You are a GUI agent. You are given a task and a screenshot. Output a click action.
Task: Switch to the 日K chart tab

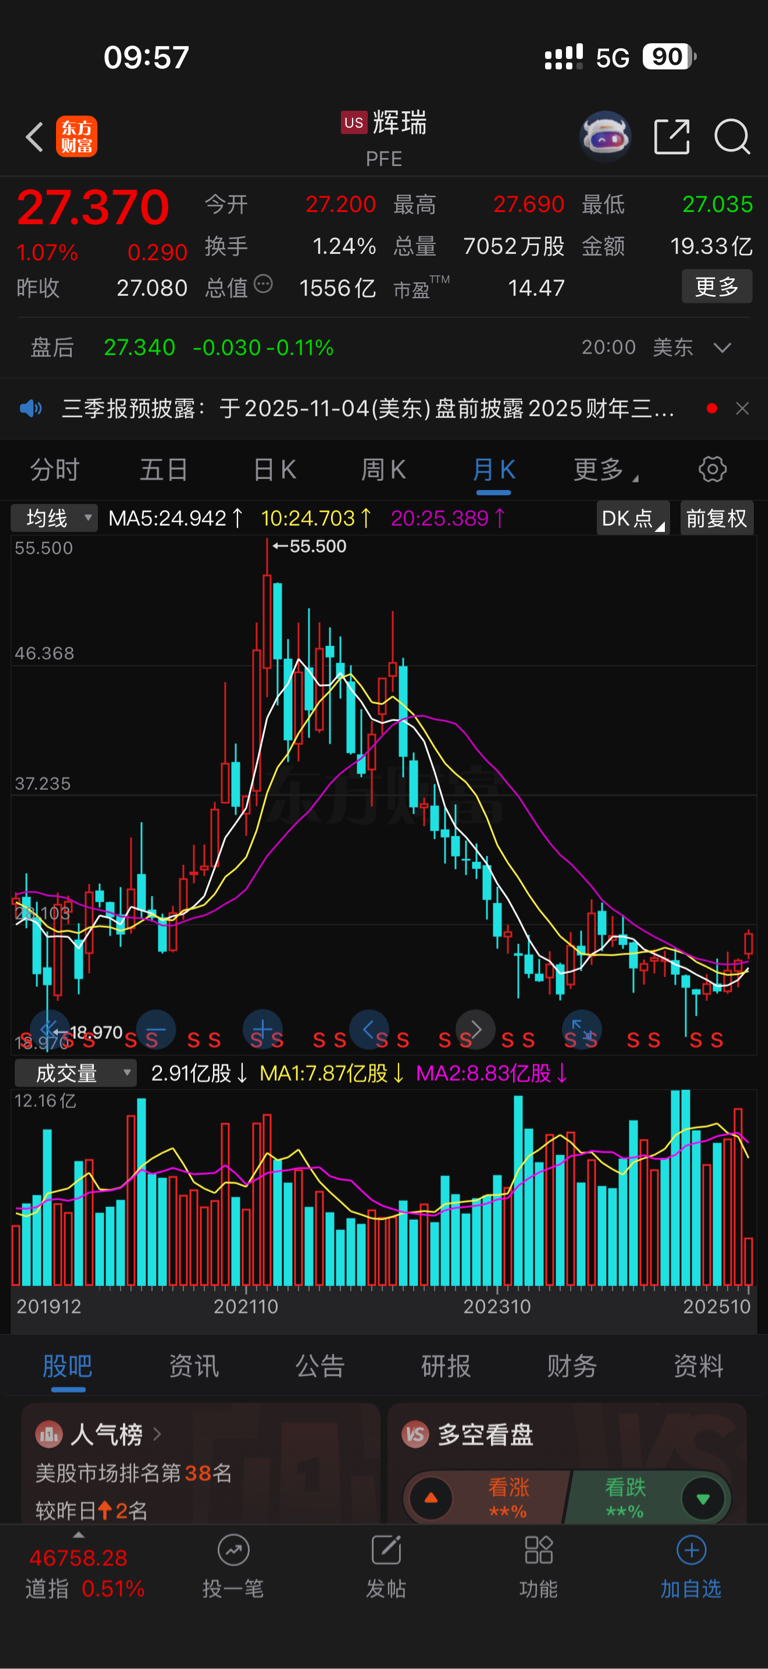tap(274, 469)
